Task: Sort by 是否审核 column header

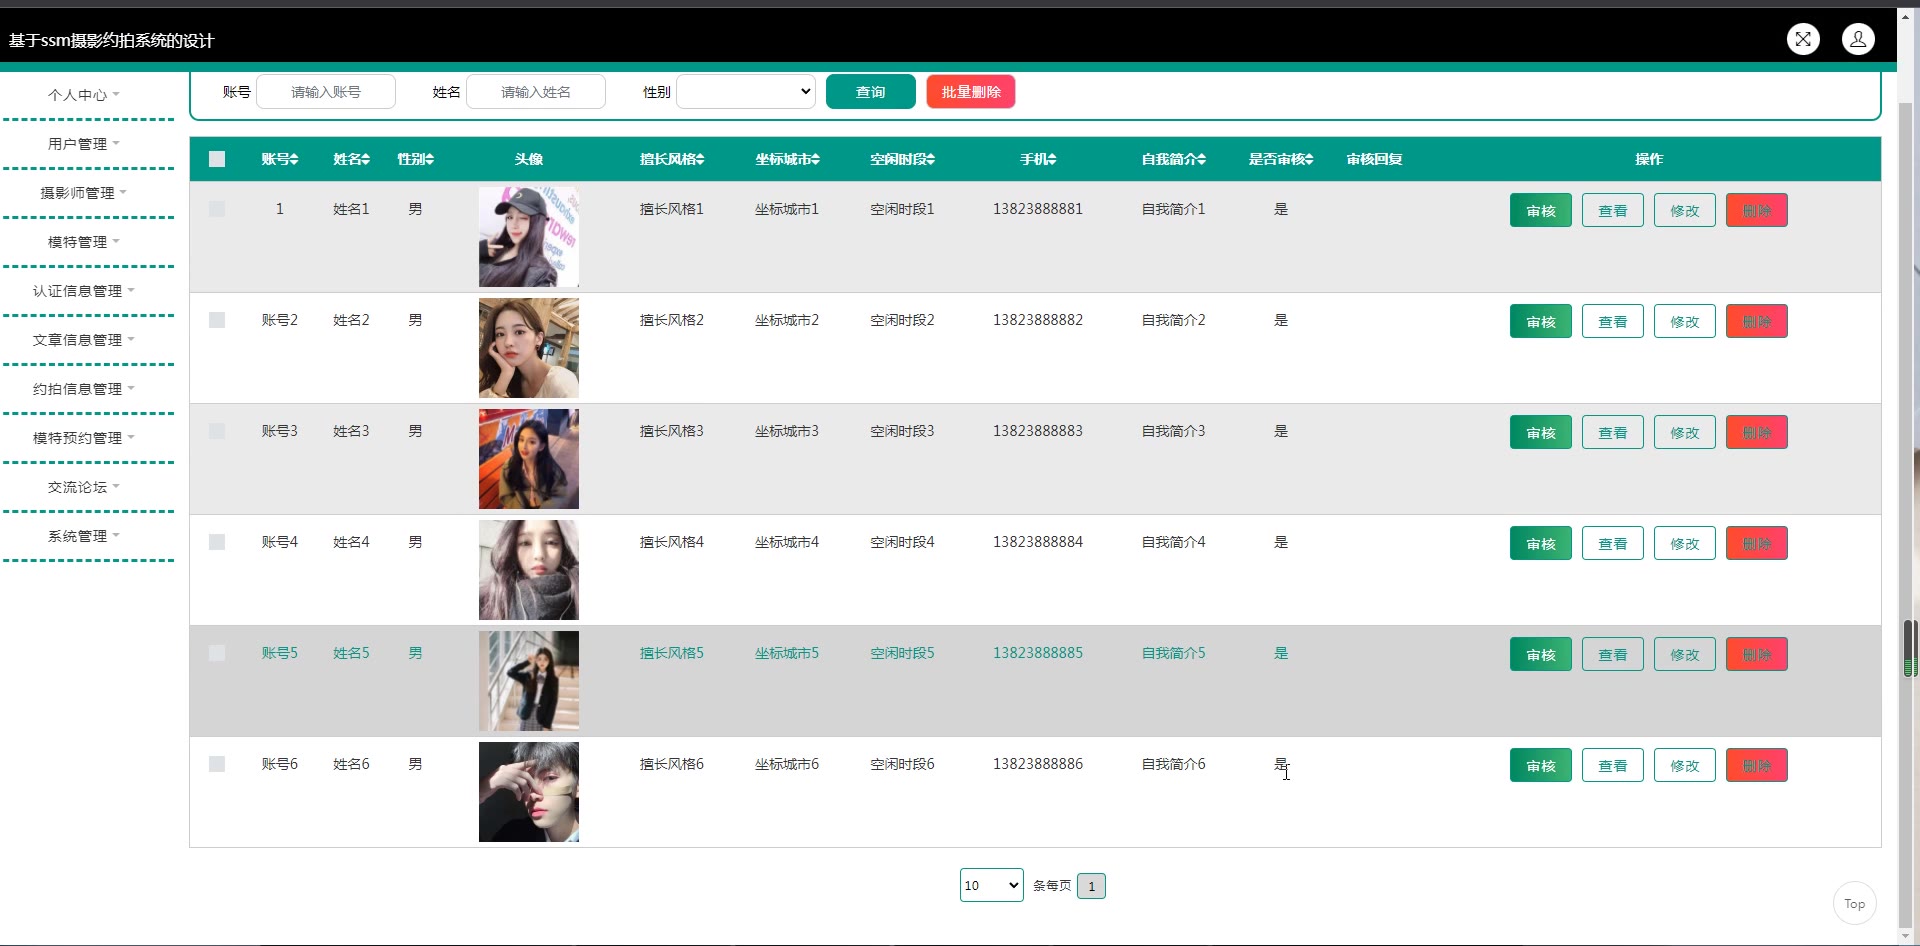Action: point(1281,159)
